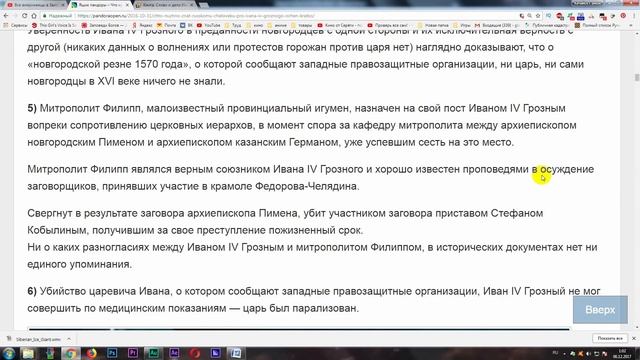The height and width of the screenshot is (360, 640).
Task: Click the red round app taskbar icon
Action: (195, 353)
